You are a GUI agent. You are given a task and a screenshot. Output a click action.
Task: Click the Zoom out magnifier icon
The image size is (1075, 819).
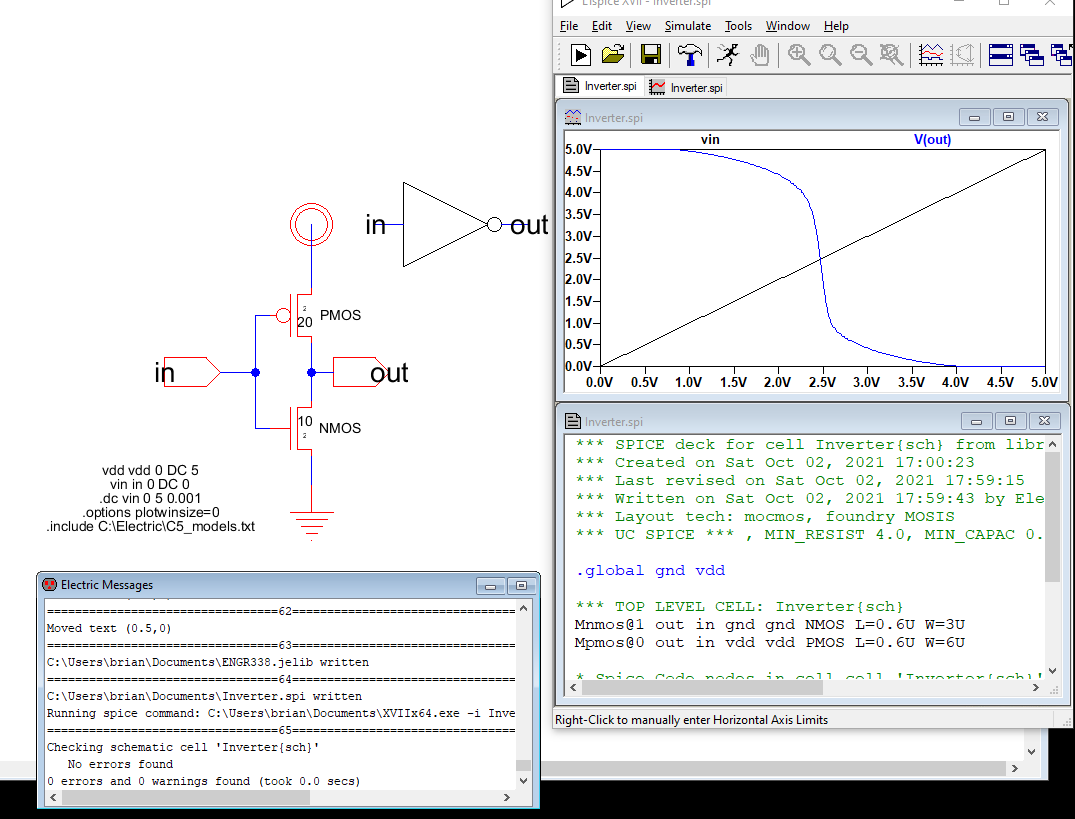[x=861, y=55]
